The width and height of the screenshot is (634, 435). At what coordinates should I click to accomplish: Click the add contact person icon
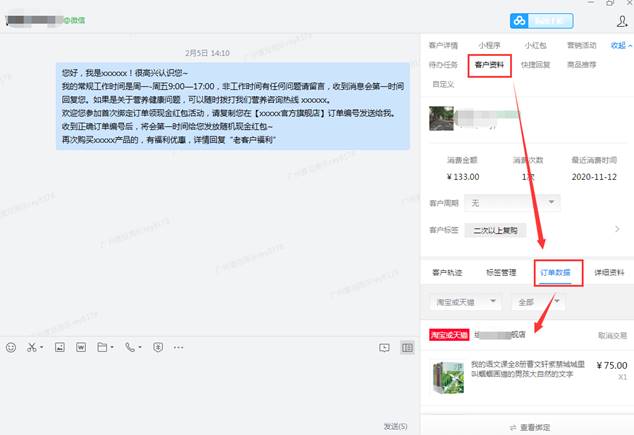tap(622, 20)
